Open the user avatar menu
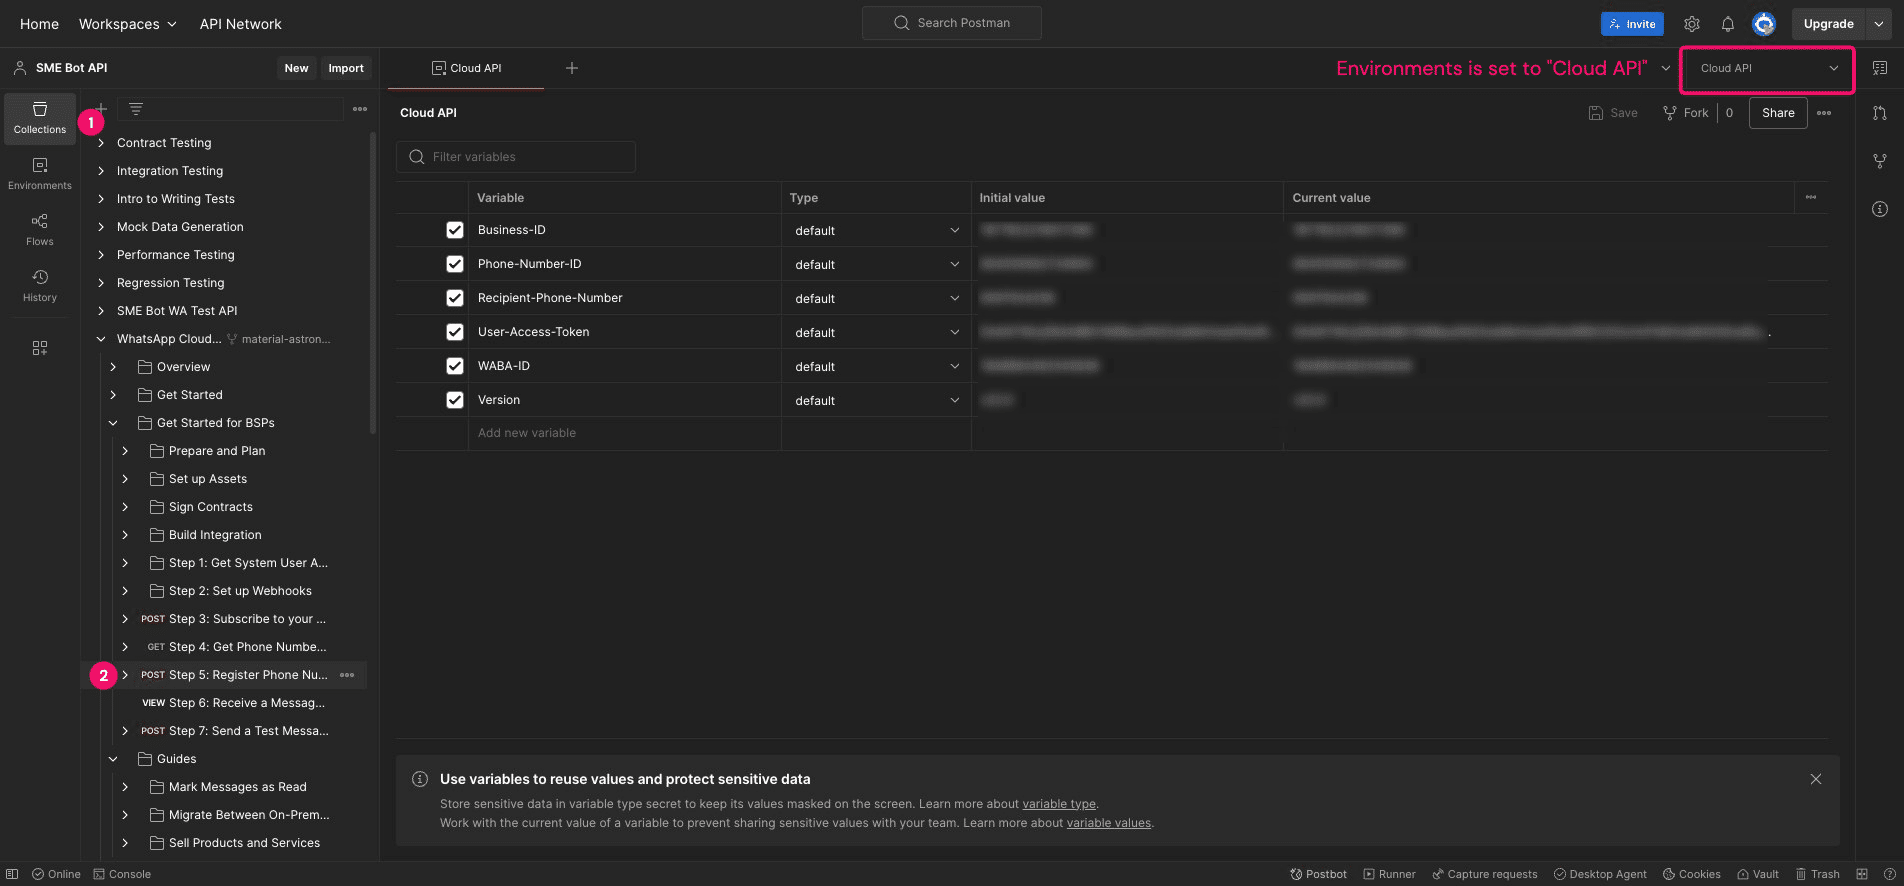The height and width of the screenshot is (886, 1904). point(1764,24)
